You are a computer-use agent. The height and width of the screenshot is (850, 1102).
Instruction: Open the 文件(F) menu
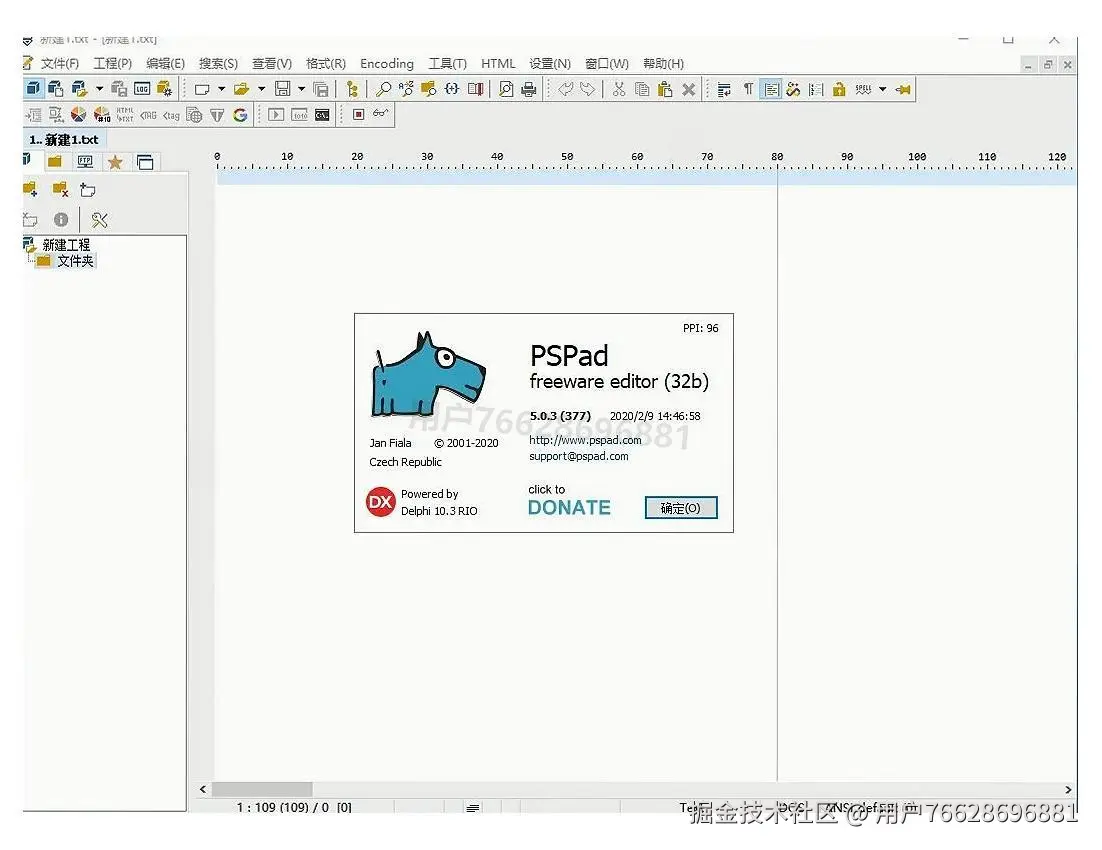tap(59, 64)
